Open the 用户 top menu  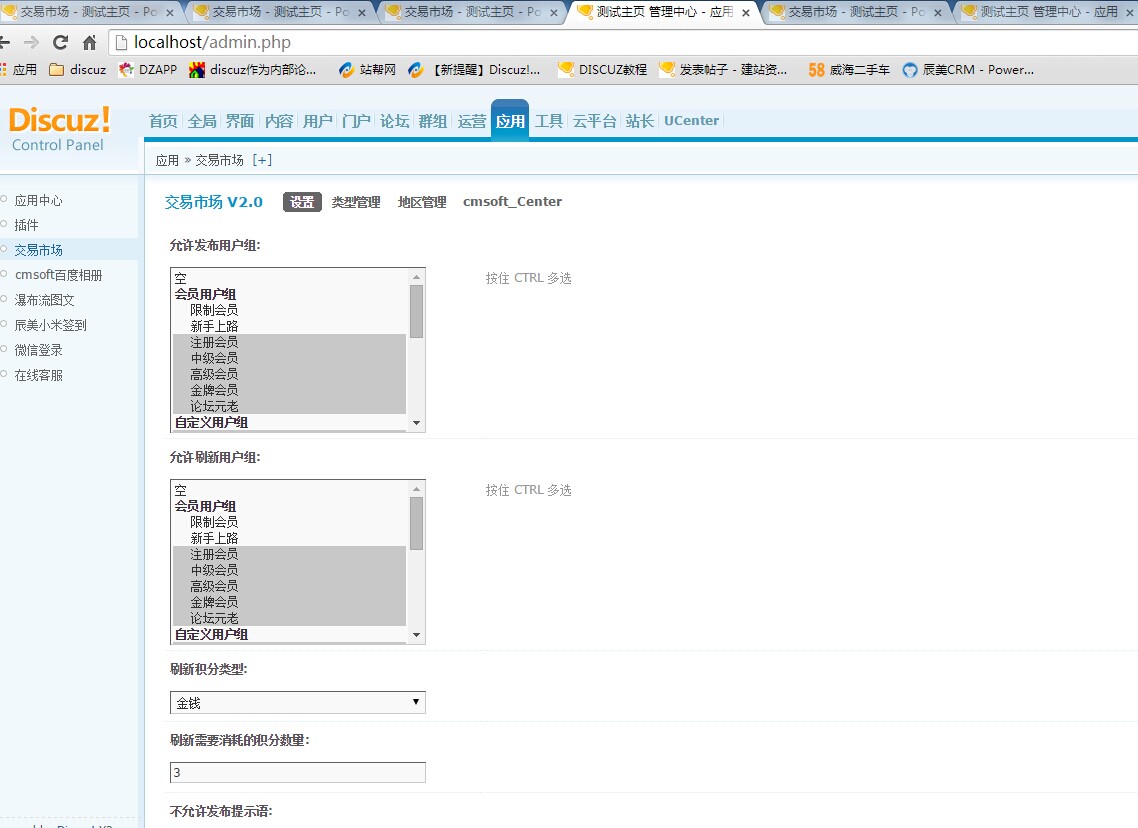click(317, 120)
